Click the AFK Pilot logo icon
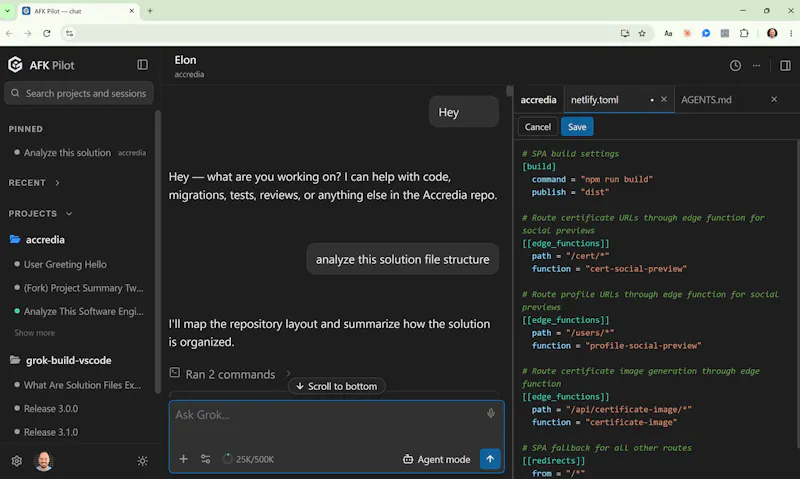 click(15, 65)
